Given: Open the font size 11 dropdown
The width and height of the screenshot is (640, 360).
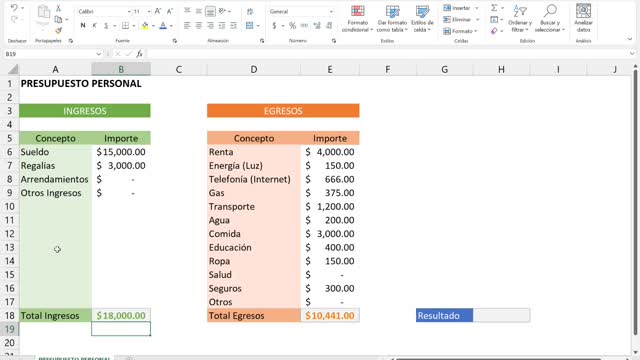Looking at the screenshot, I should click(x=149, y=11).
